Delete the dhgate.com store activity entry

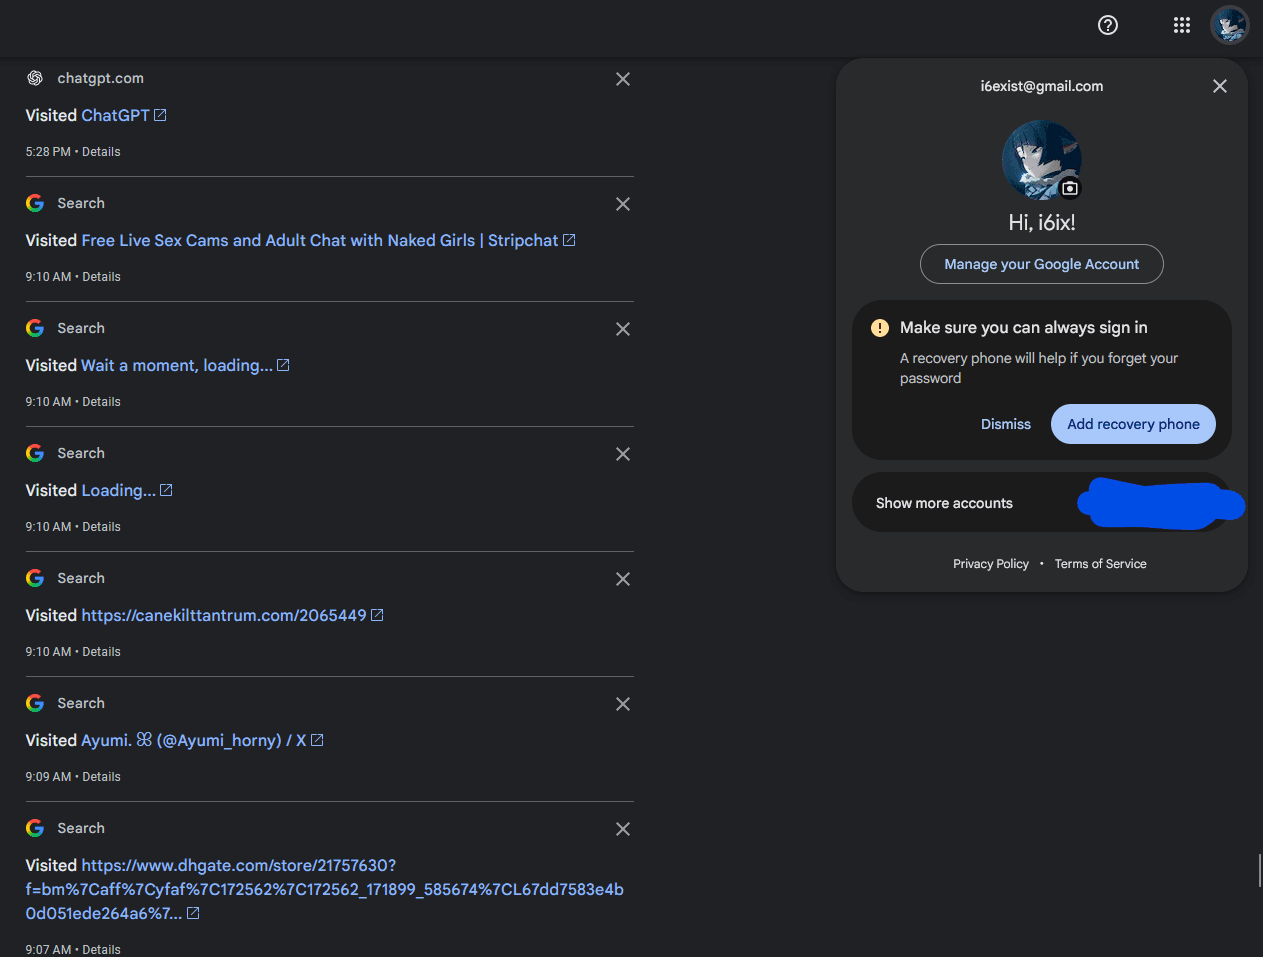[x=622, y=829]
